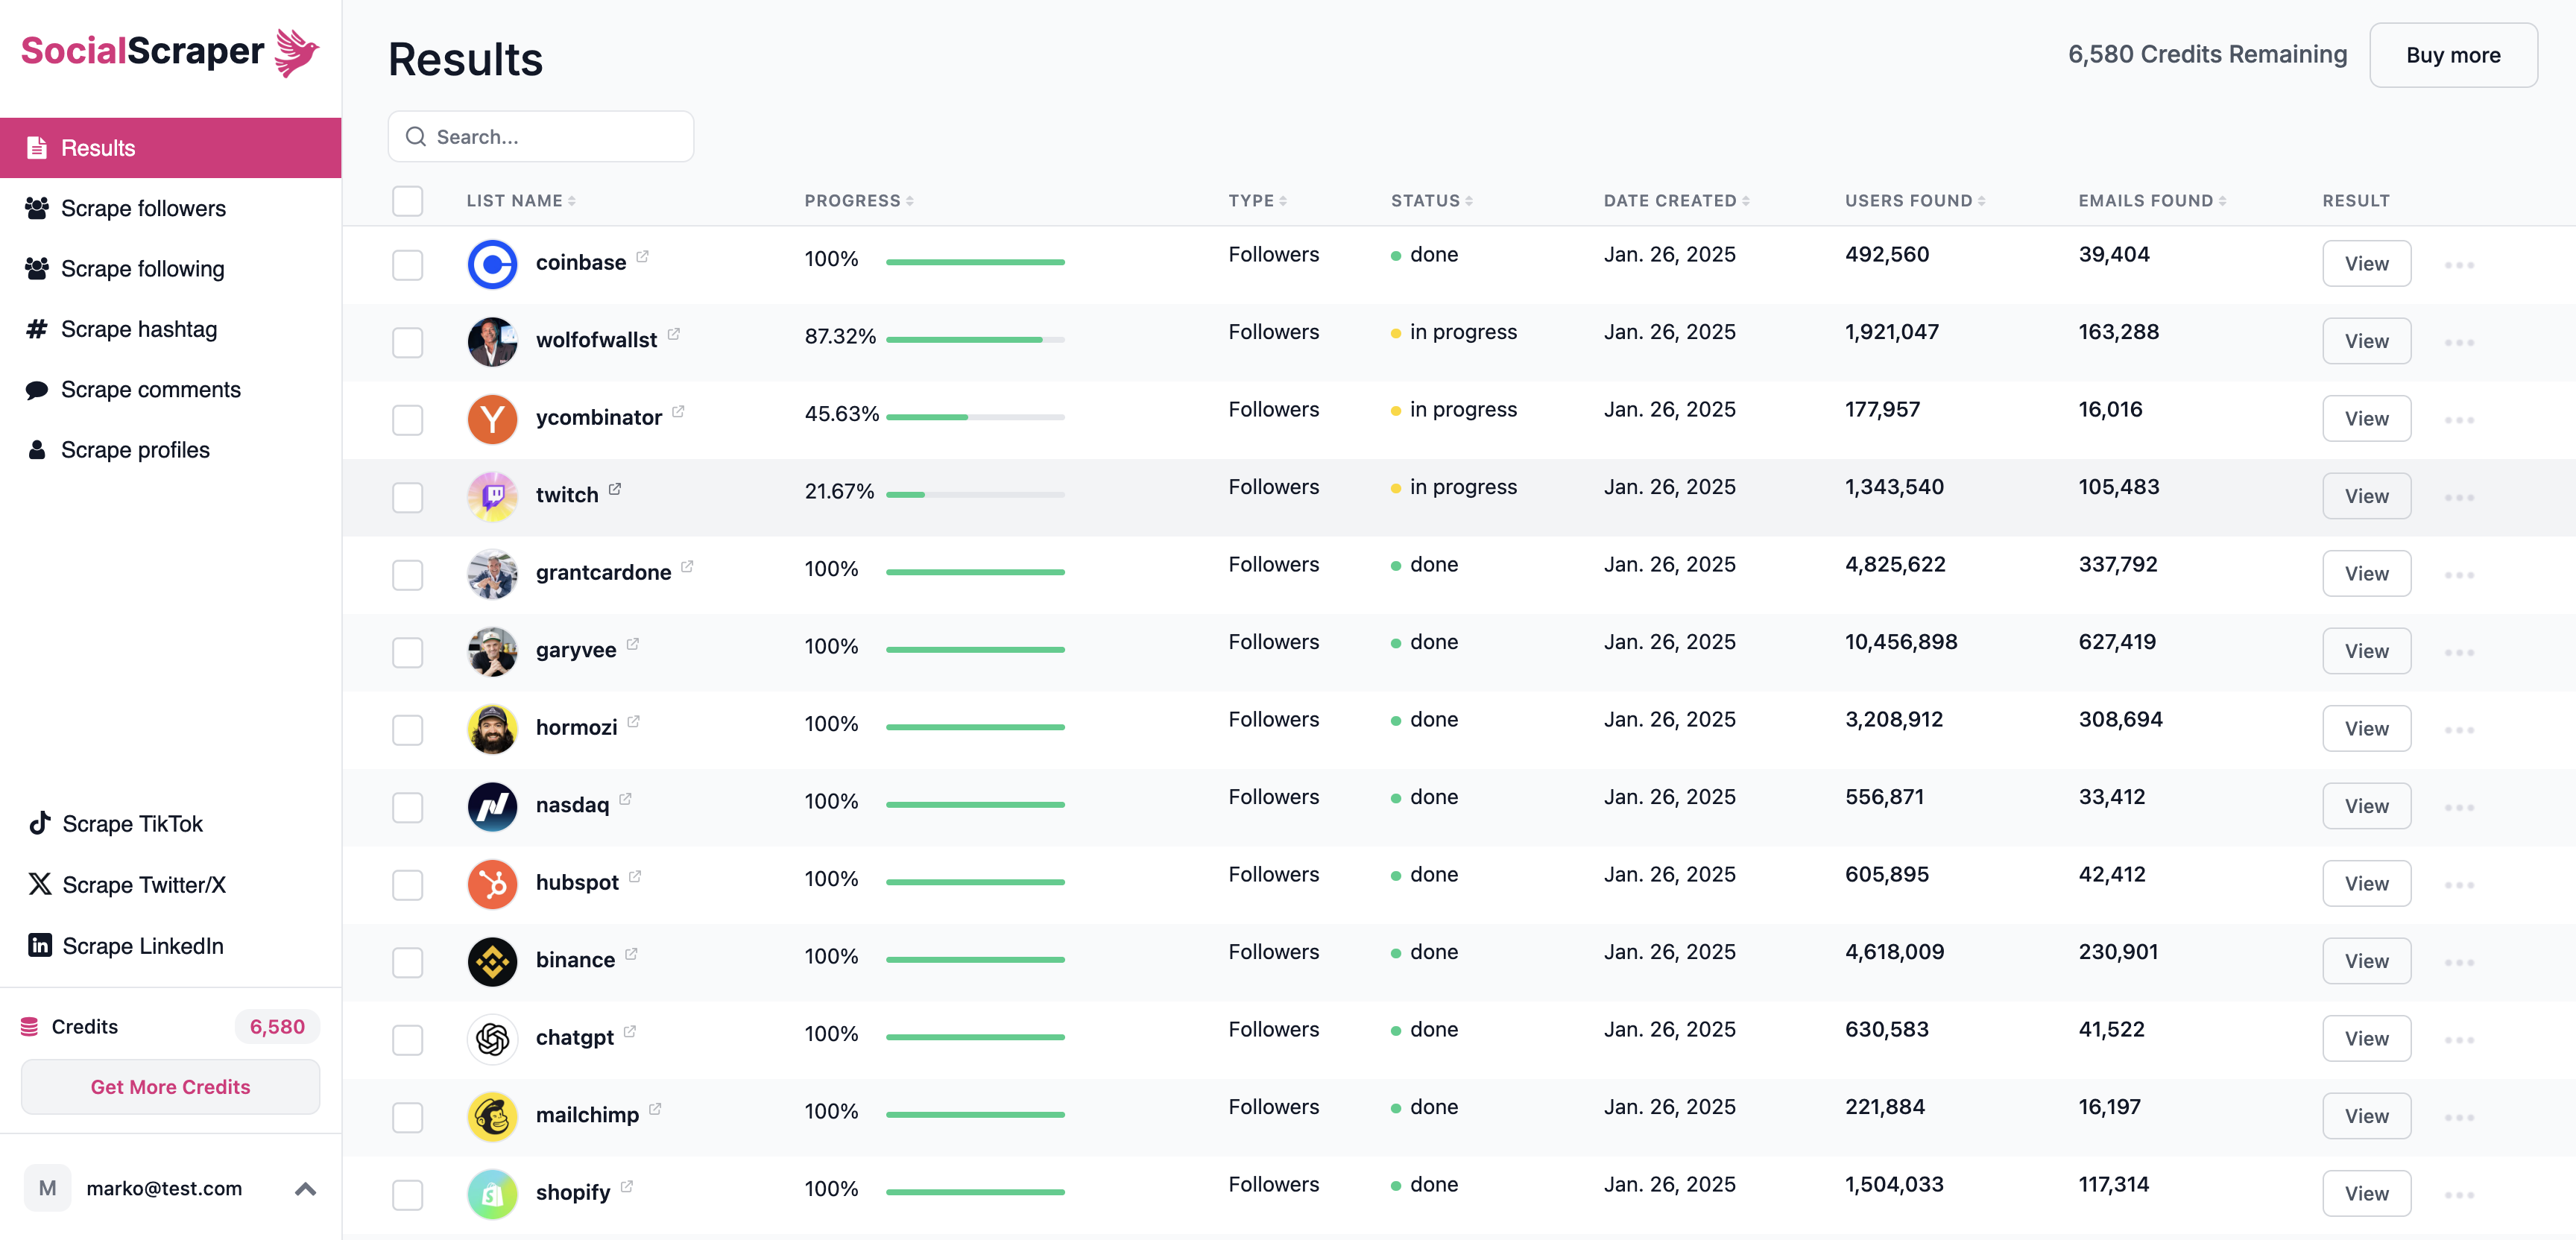Expand the marko@test.com account menu chevron

tap(305, 1188)
